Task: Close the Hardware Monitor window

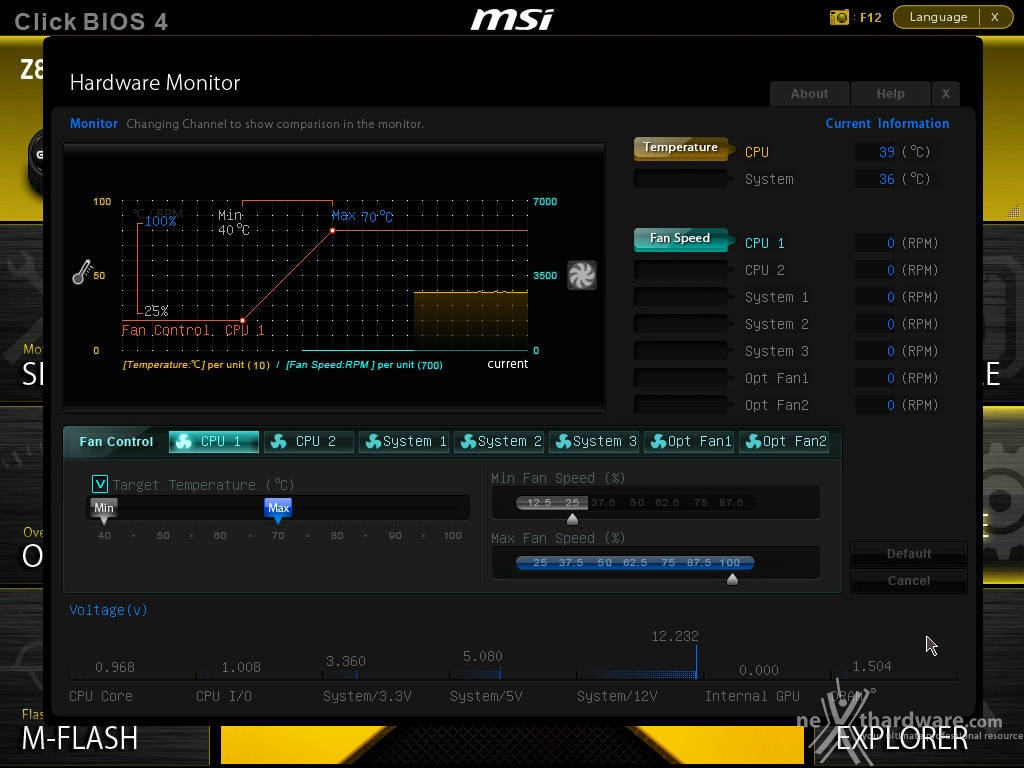Action: click(946, 93)
